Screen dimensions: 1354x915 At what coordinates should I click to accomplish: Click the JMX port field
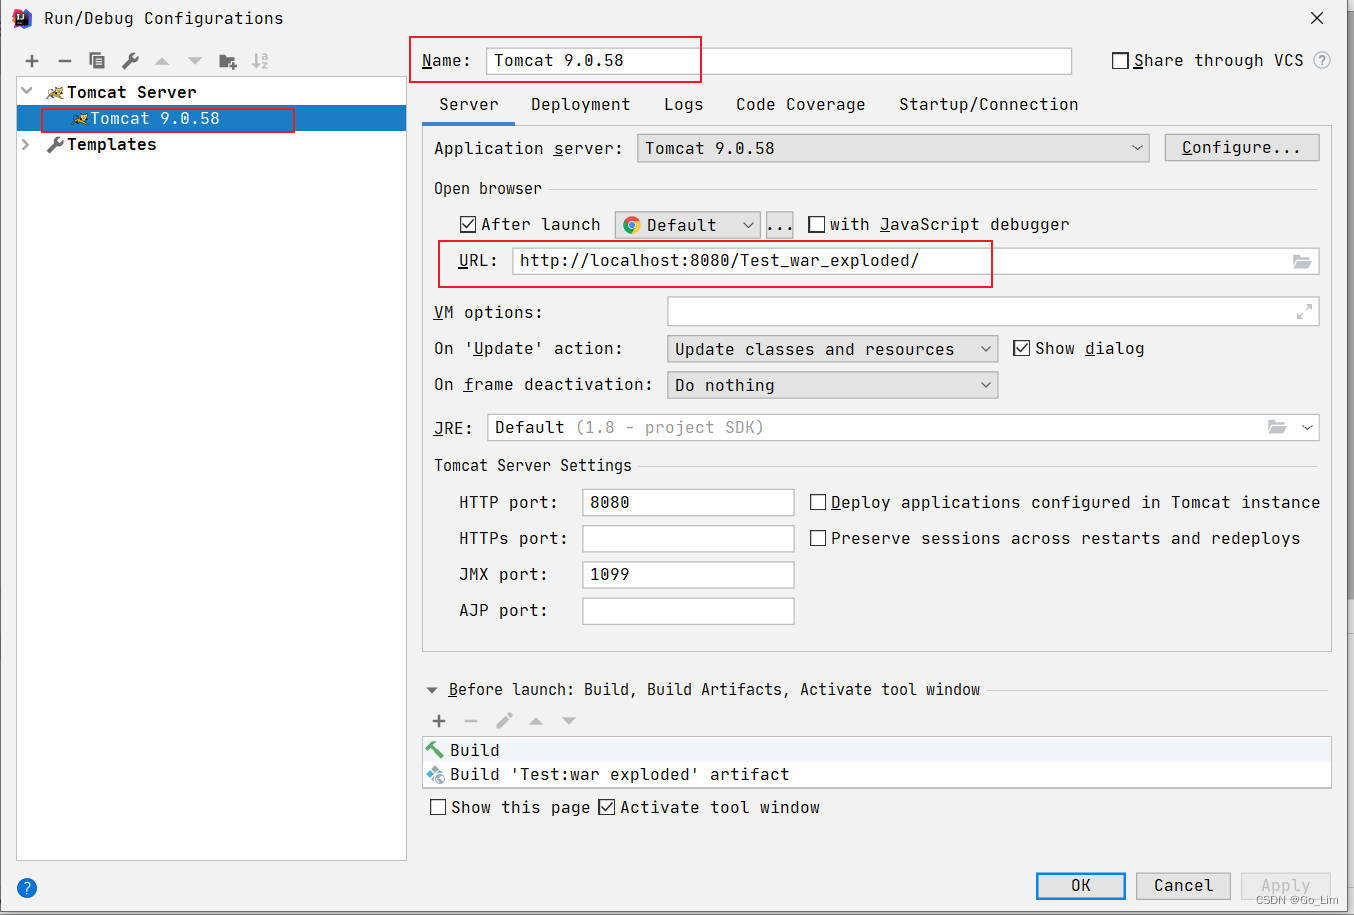point(688,574)
